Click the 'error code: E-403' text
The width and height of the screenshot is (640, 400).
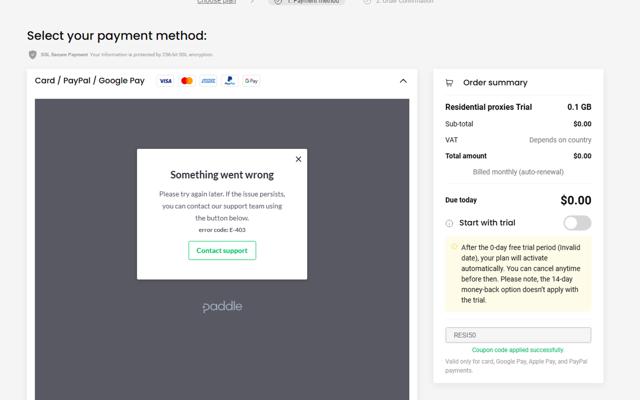(222, 230)
